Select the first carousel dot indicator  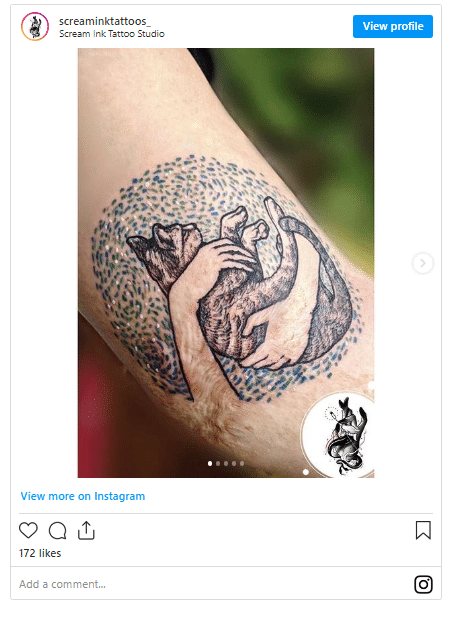pyautogui.click(x=210, y=463)
